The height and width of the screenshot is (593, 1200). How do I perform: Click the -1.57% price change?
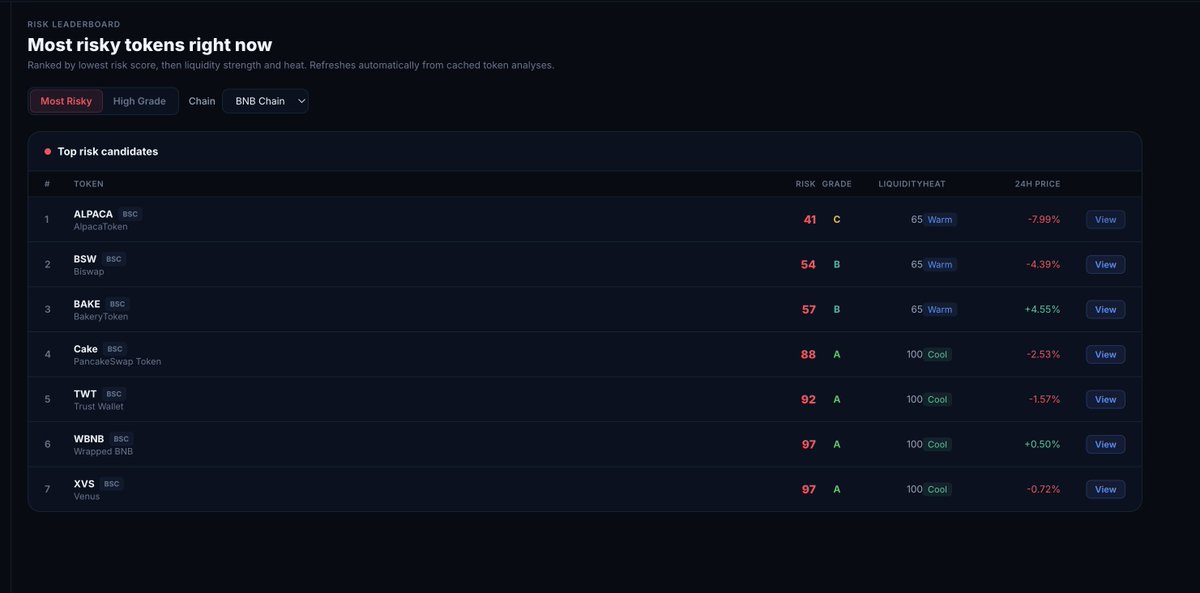[1045, 400]
